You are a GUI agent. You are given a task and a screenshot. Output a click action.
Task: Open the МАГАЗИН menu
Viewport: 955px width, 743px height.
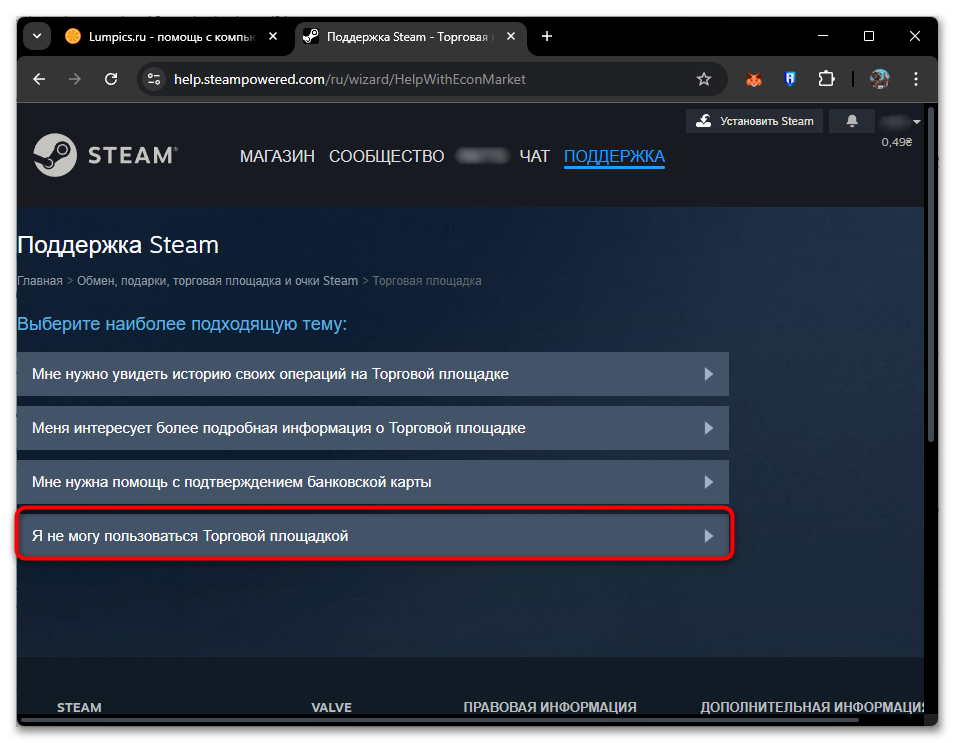pyautogui.click(x=277, y=157)
